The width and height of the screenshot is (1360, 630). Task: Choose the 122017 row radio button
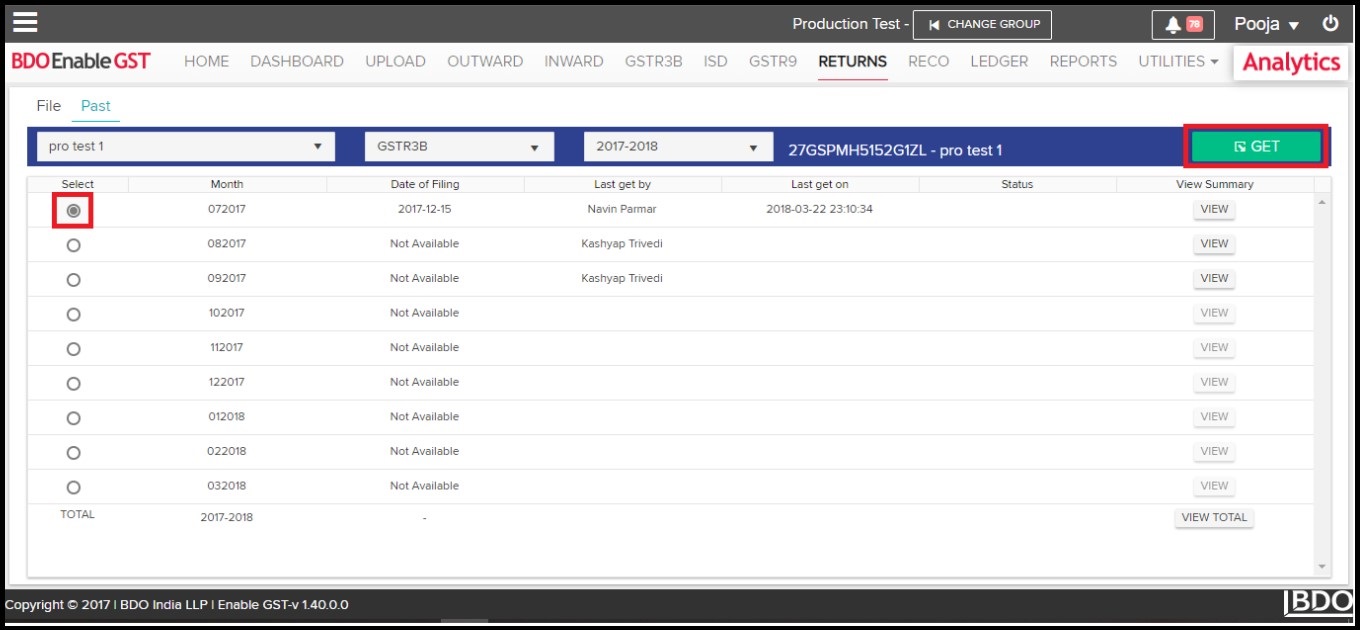click(73, 383)
